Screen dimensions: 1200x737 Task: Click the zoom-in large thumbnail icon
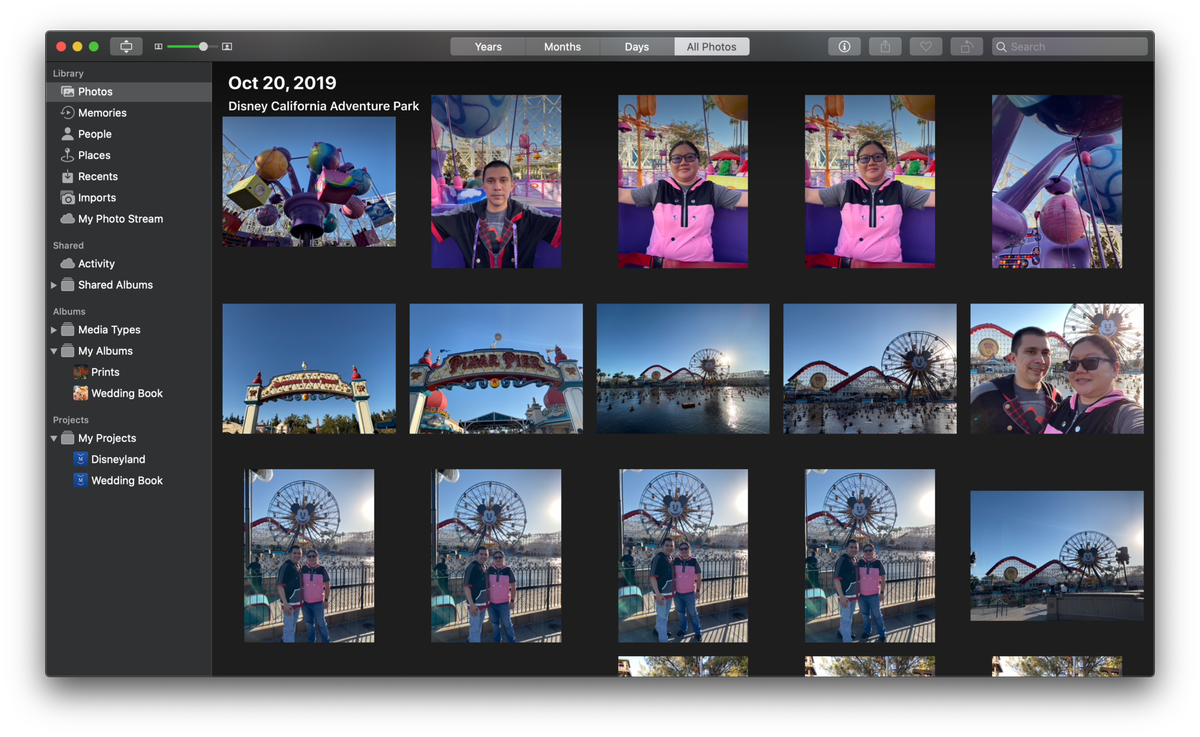pos(227,47)
